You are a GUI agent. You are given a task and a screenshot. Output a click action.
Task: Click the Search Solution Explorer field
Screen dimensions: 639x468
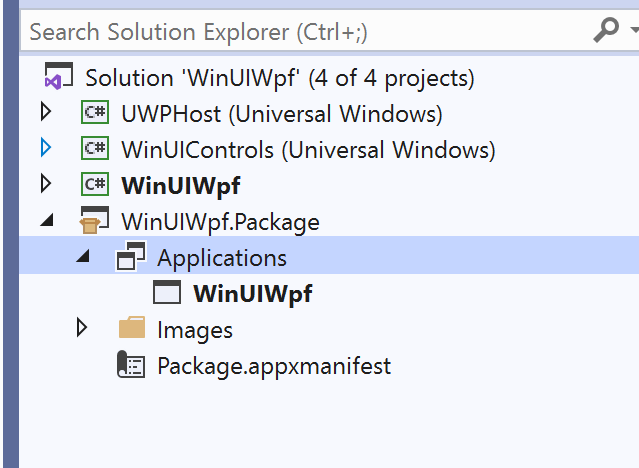(300, 32)
